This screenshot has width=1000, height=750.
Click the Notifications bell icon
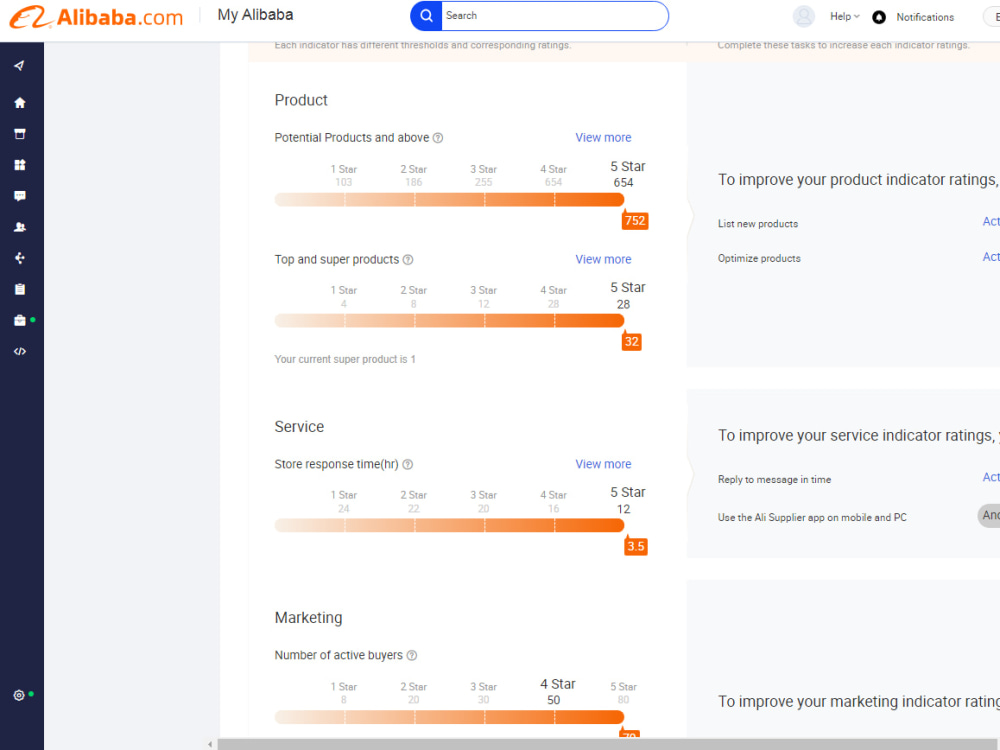(x=879, y=17)
